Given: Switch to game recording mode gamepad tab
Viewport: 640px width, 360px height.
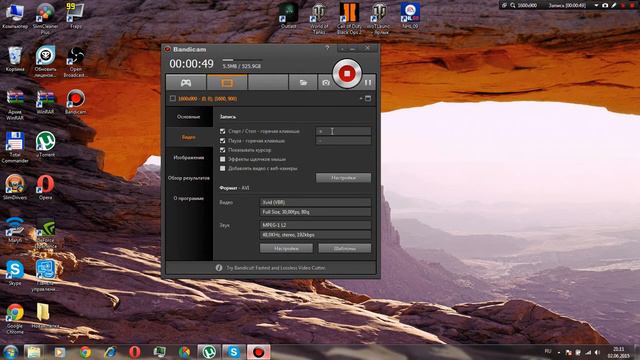Looking at the screenshot, I should point(186,82).
